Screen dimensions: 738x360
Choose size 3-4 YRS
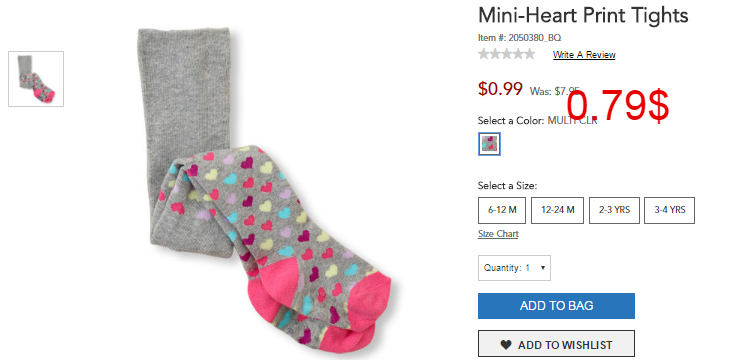[669, 210]
